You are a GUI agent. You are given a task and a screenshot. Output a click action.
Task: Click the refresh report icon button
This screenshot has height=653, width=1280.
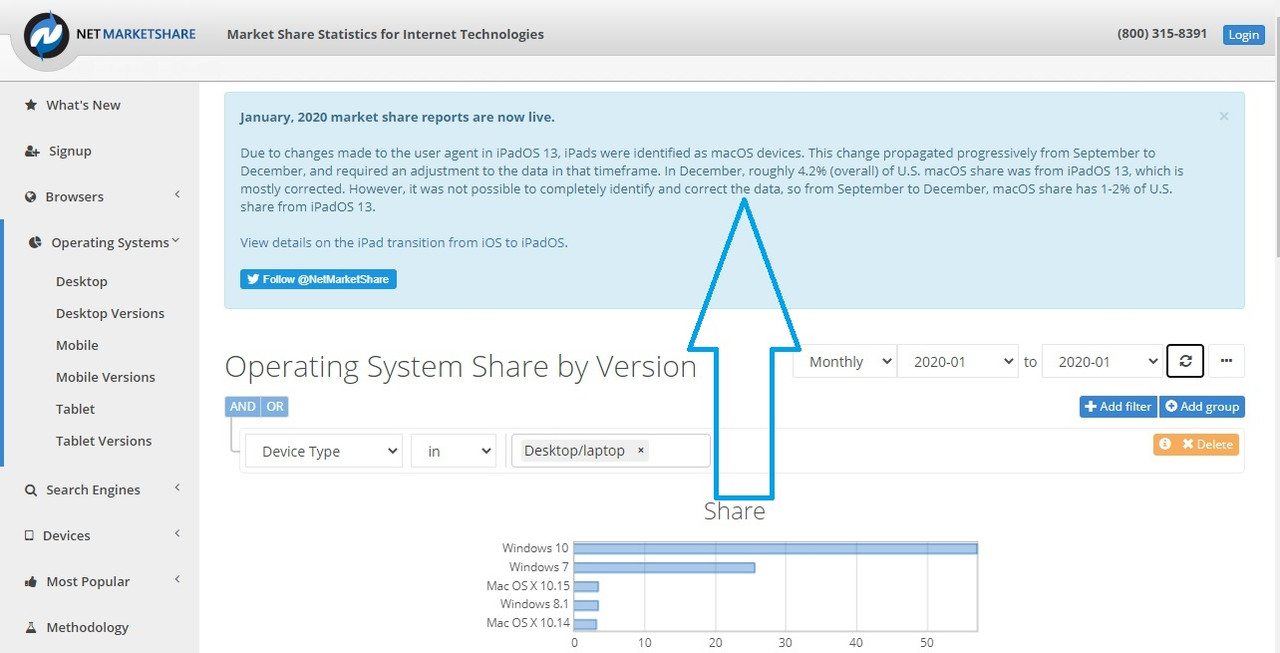click(1185, 361)
